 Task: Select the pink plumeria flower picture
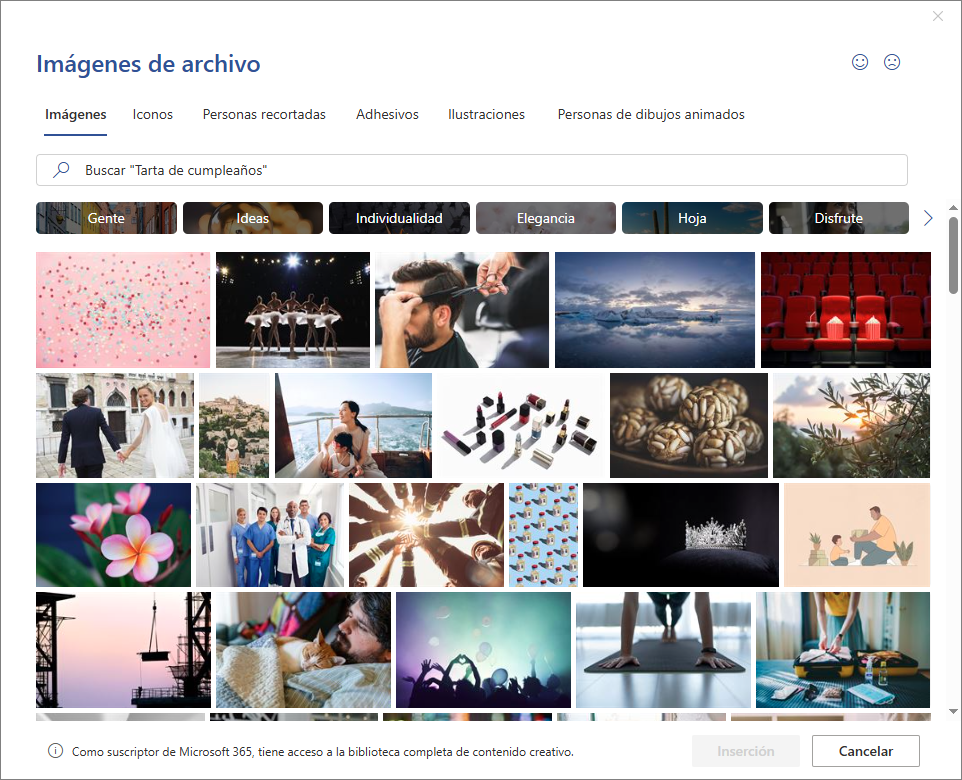pyautogui.click(x=113, y=535)
